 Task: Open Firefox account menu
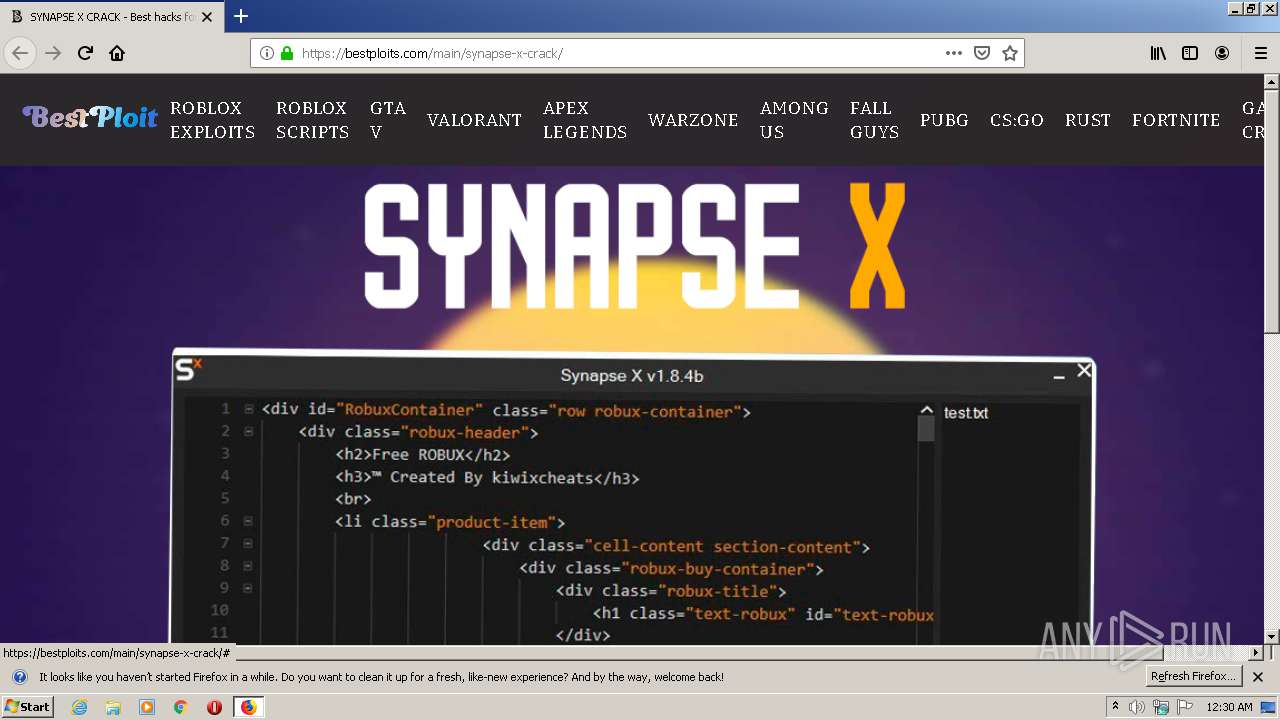1222,53
